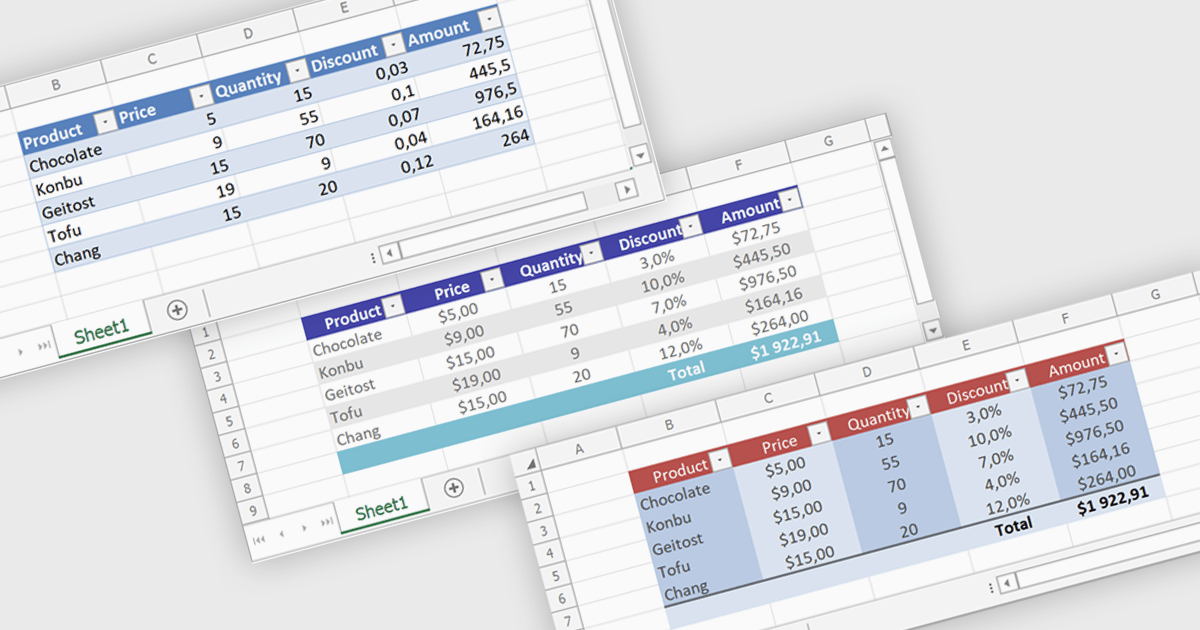Select column D header in red table window

[x=866, y=372]
